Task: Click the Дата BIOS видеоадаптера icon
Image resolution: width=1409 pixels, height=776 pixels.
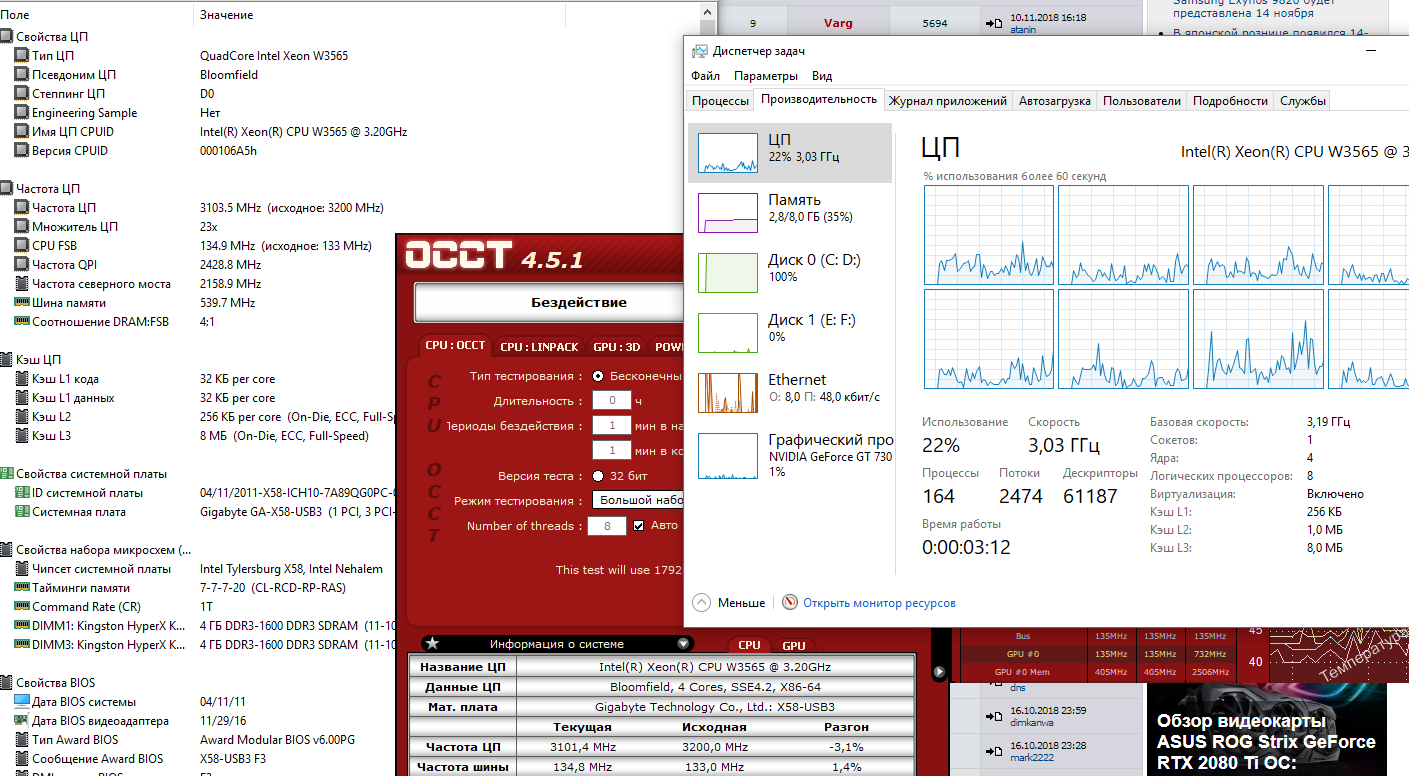Action: pyautogui.click(x=22, y=721)
